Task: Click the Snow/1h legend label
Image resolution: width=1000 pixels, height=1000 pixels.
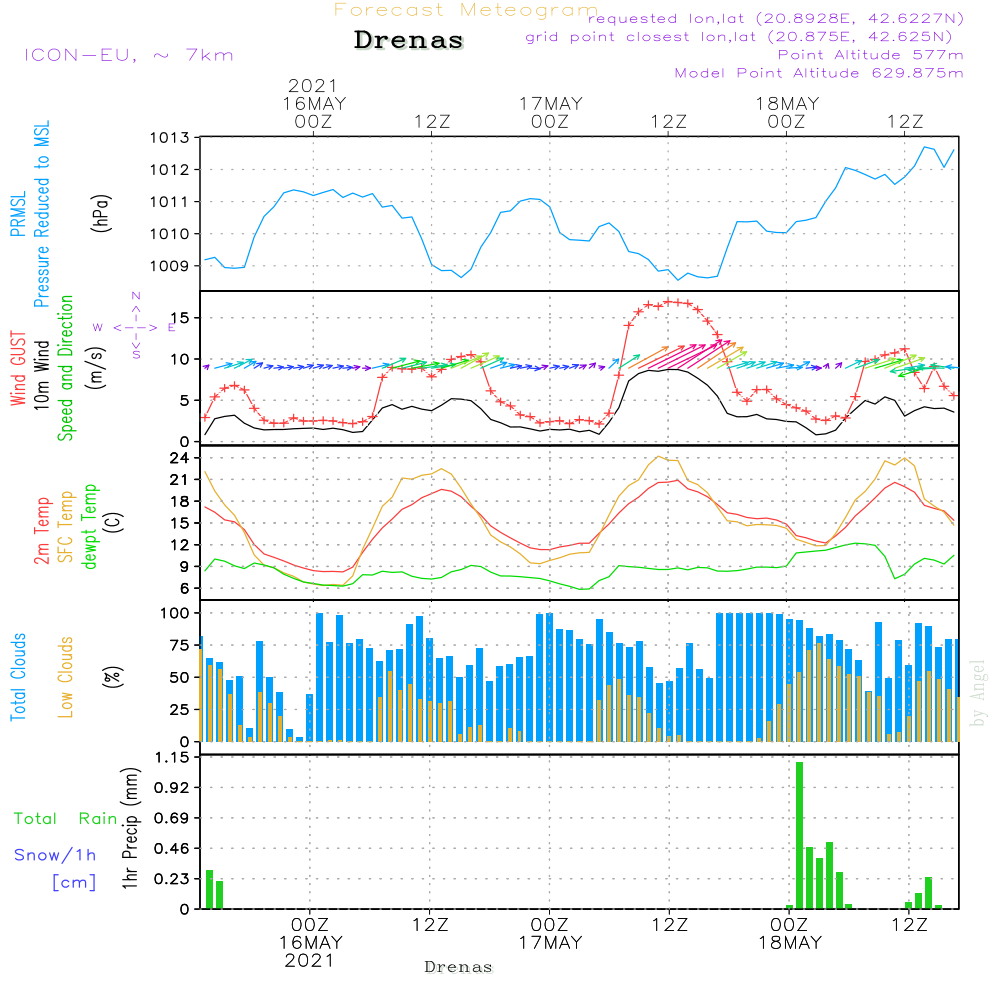Action: (x=55, y=855)
